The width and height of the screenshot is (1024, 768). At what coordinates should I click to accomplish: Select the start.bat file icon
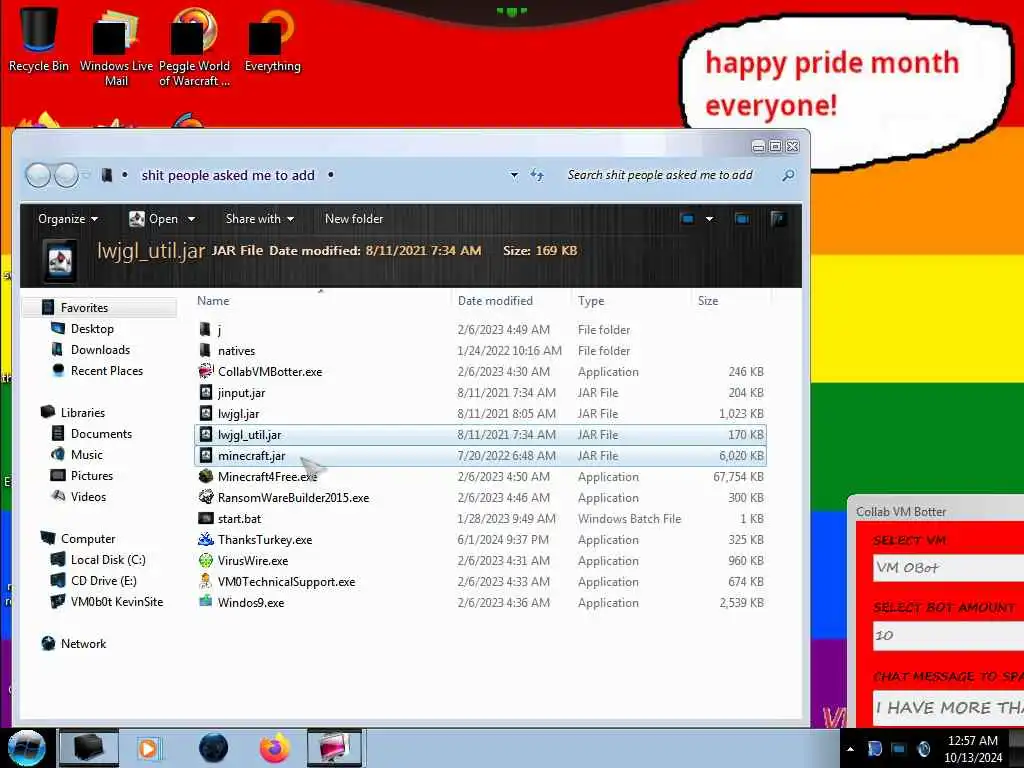(x=206, y=519)
